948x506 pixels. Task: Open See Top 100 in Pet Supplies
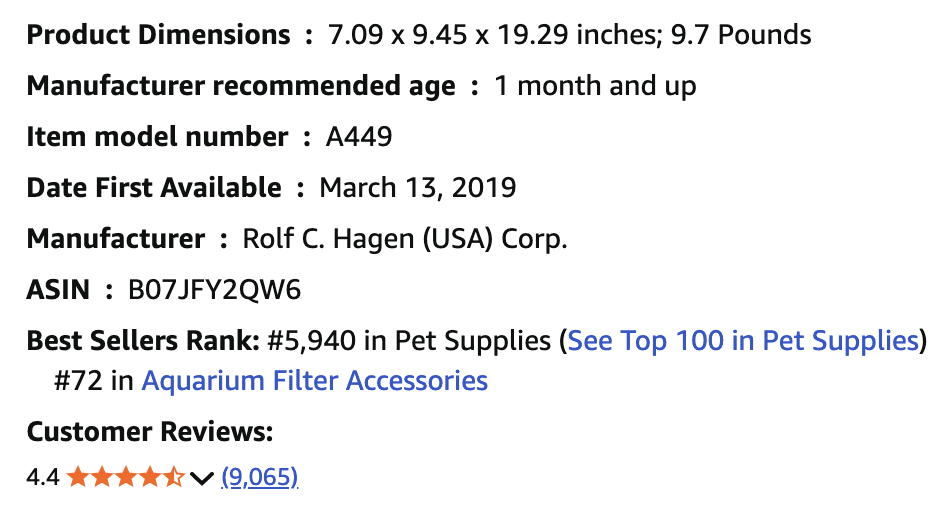point(743,341)
